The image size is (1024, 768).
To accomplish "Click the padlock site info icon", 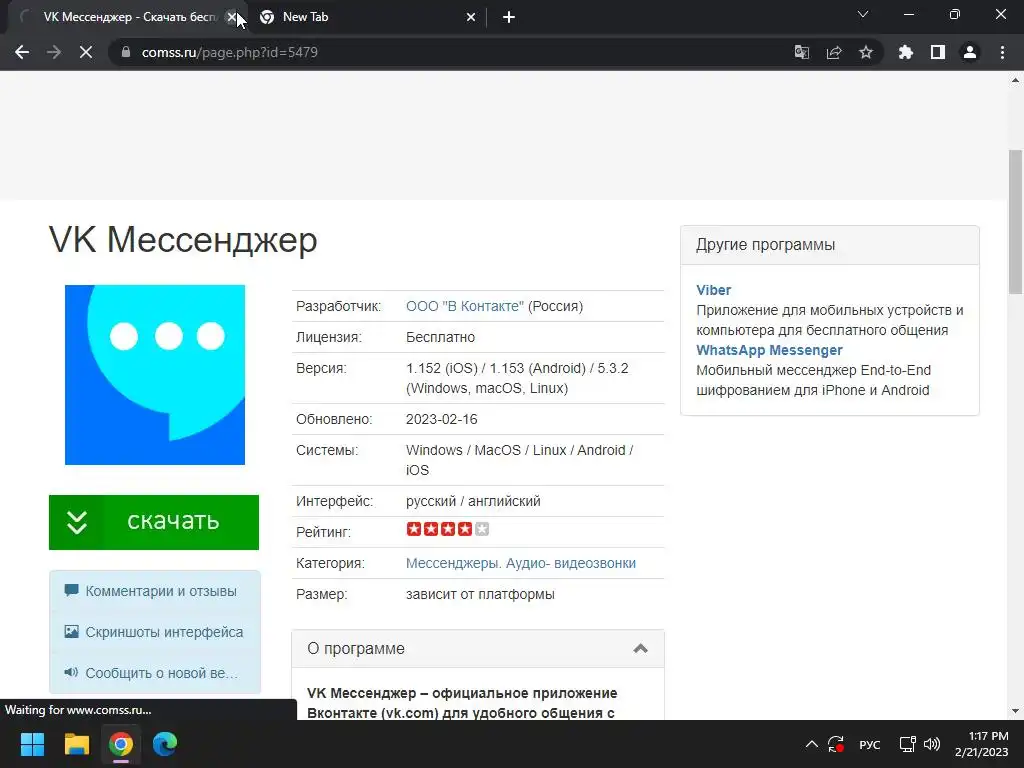I will [126, 52].
